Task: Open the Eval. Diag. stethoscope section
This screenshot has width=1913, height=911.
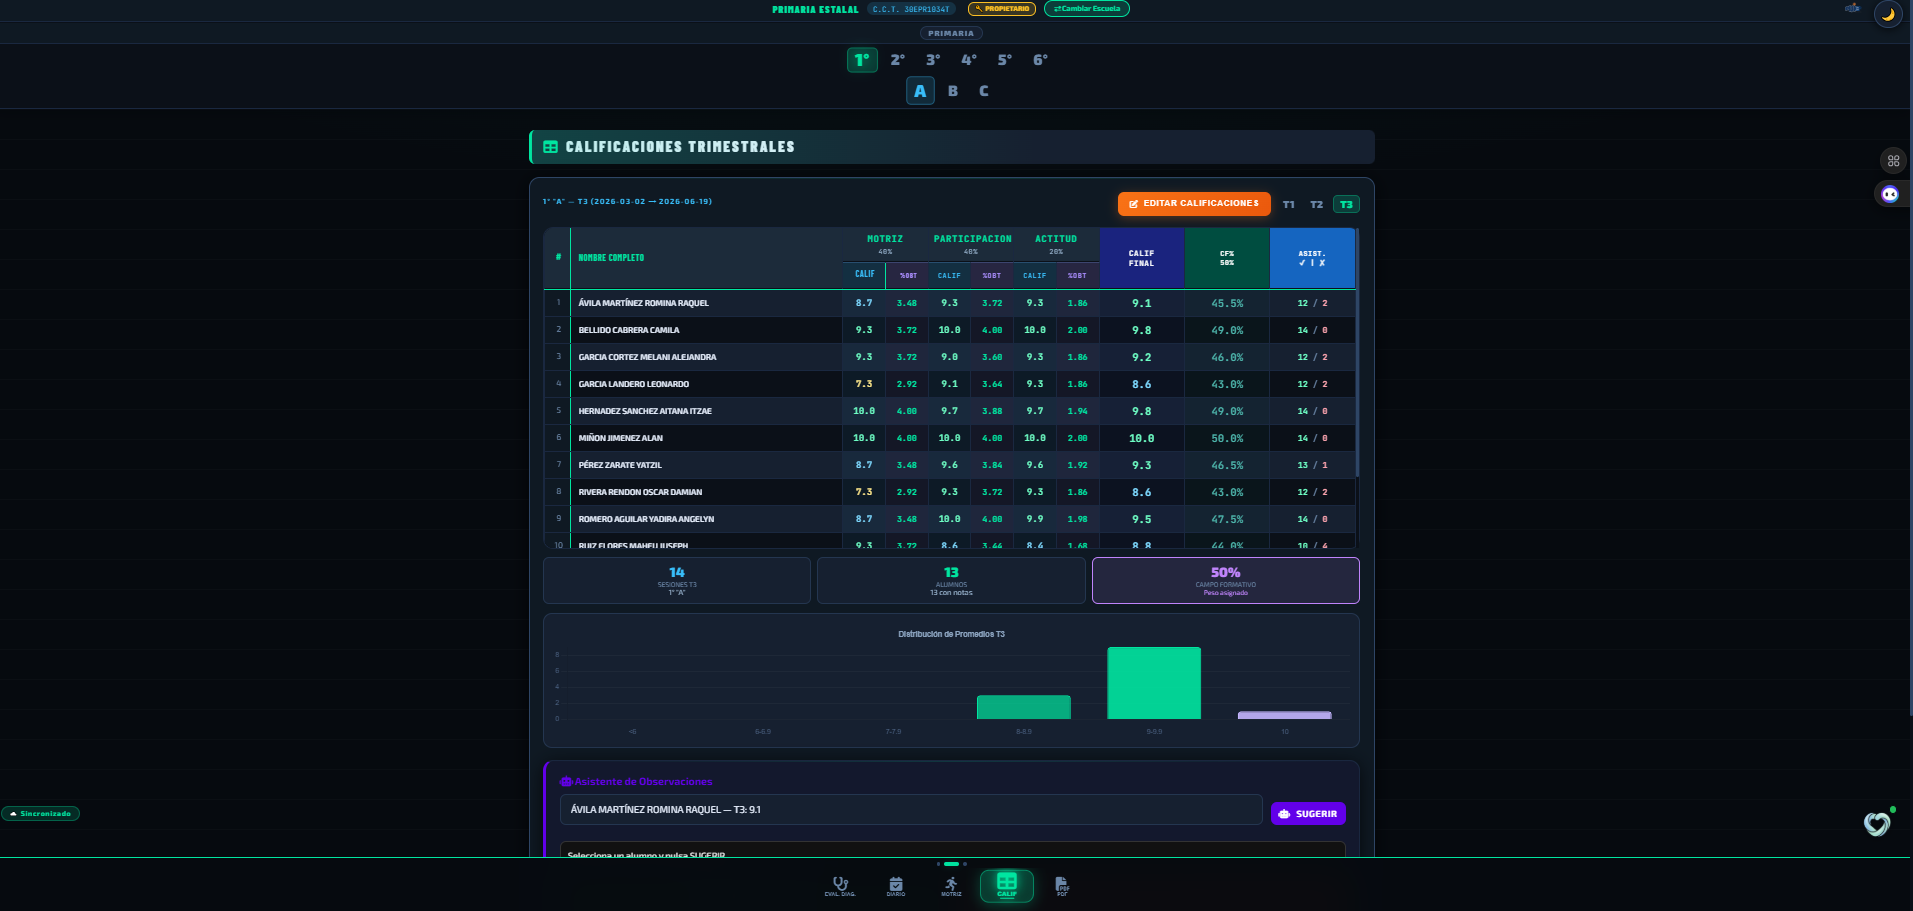Action: 840,886
